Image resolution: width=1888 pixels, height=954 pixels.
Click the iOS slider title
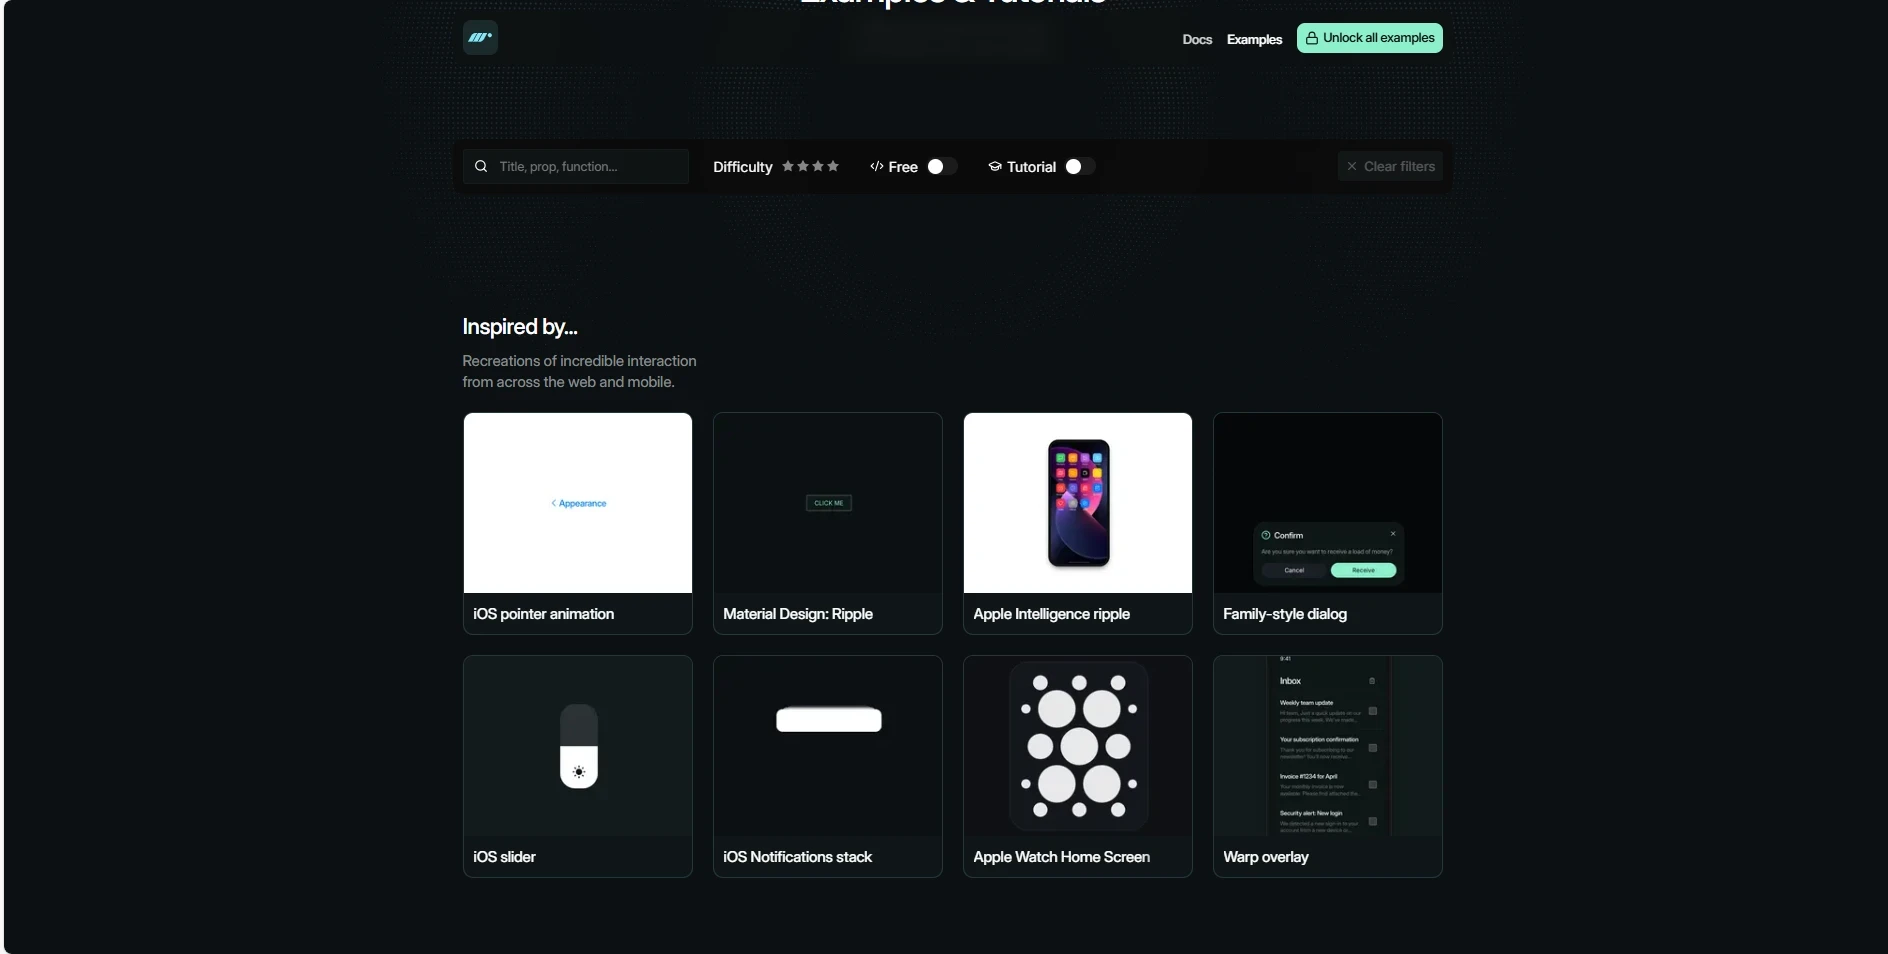point(505,857)
